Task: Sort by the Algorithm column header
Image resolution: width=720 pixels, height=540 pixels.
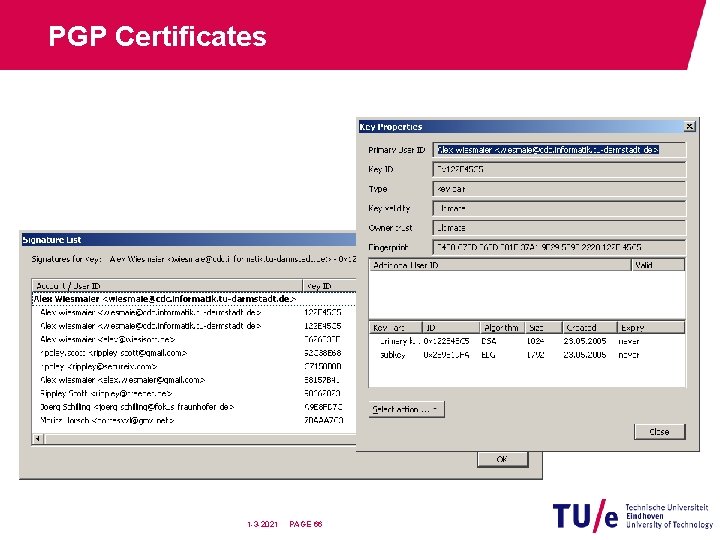Action: point(502,328)
